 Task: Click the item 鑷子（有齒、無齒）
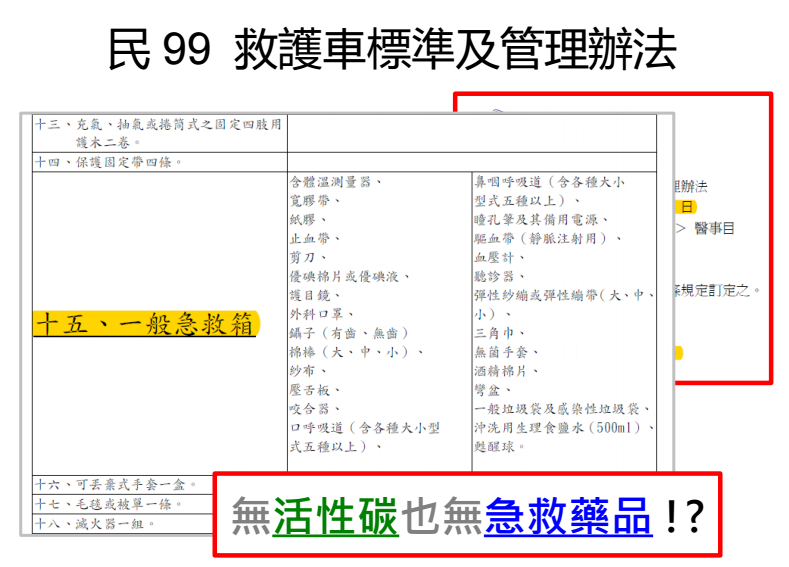click(x=349, y=333)
